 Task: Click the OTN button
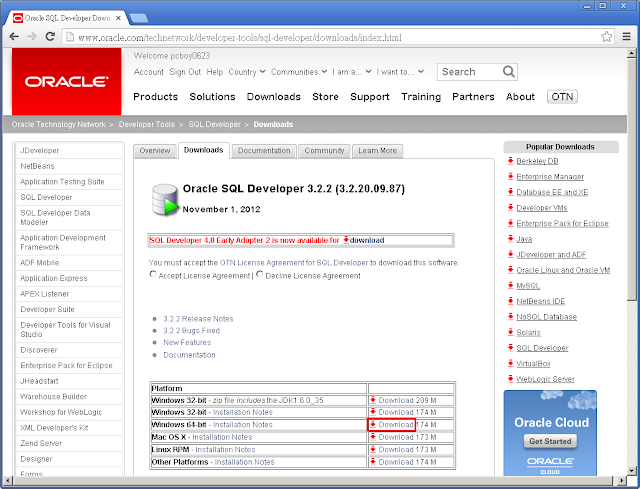pos(562,97)
